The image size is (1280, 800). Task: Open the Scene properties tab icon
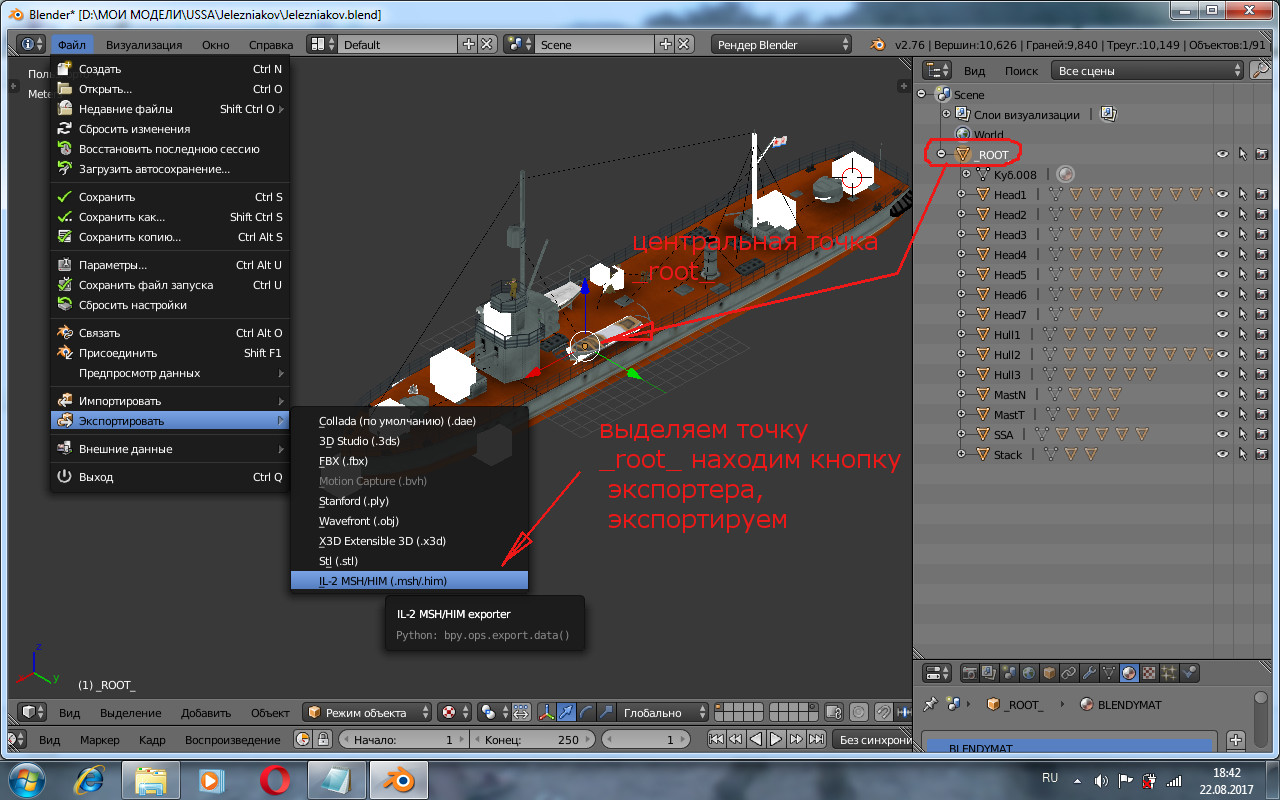tap(1009, 673)
